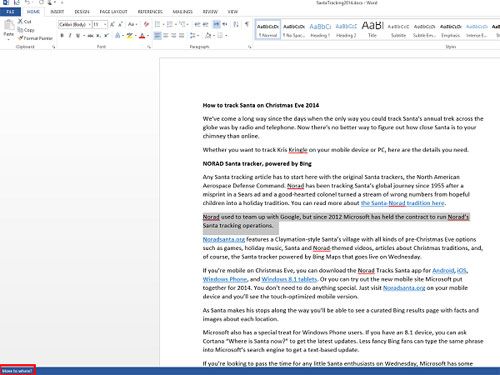Switch to the Insert tab
Screen dimensions: 500x375
[x=57, y=12]
